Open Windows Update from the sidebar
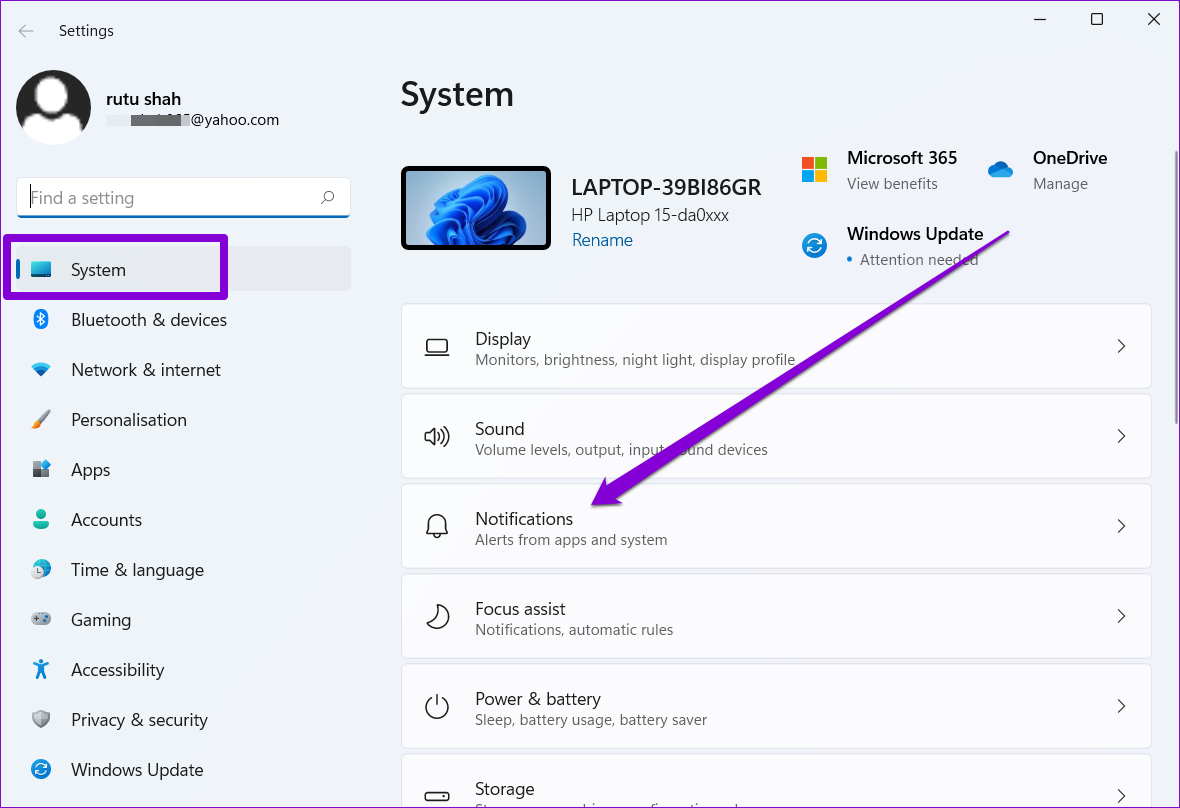This screenshot has width=1180, height=808. click(183, 770)
